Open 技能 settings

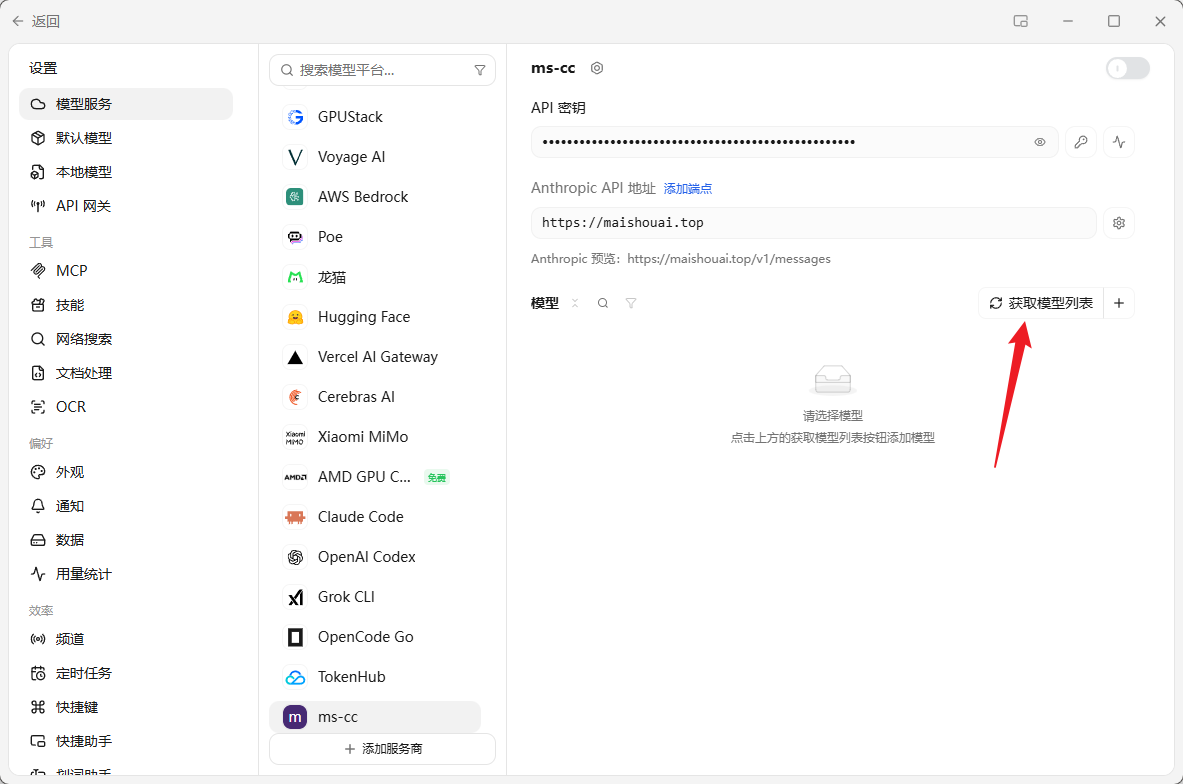click(126, 305)
